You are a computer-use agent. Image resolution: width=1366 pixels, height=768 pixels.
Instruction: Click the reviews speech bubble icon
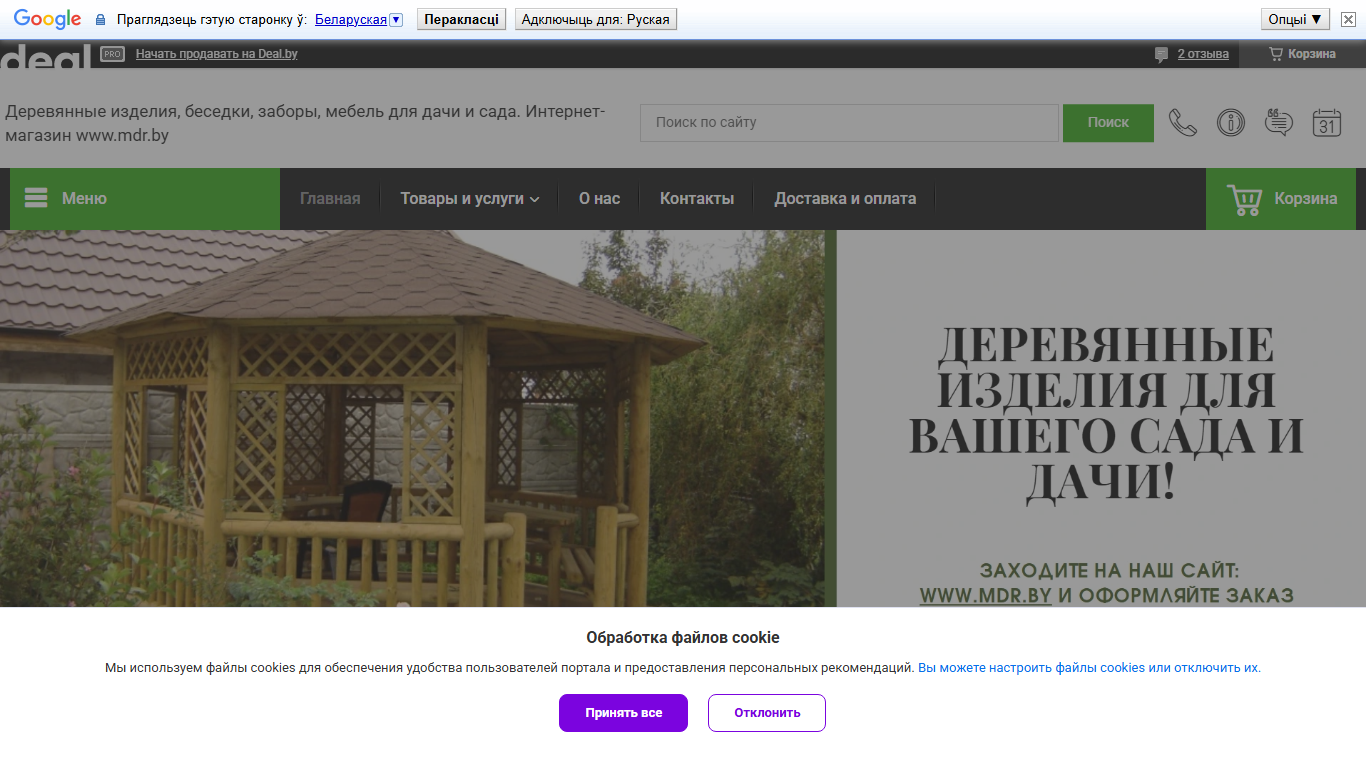[1161, 54]
